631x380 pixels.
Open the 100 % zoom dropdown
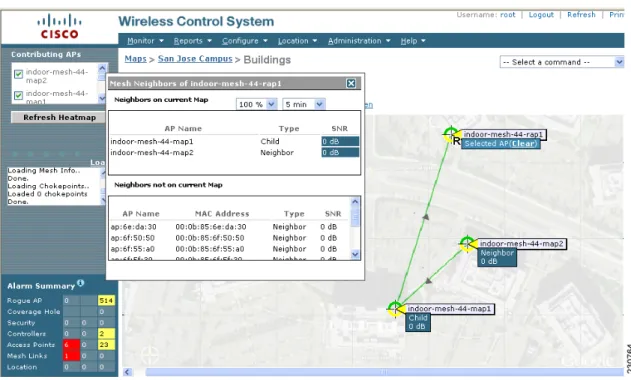tap(256, 104)
